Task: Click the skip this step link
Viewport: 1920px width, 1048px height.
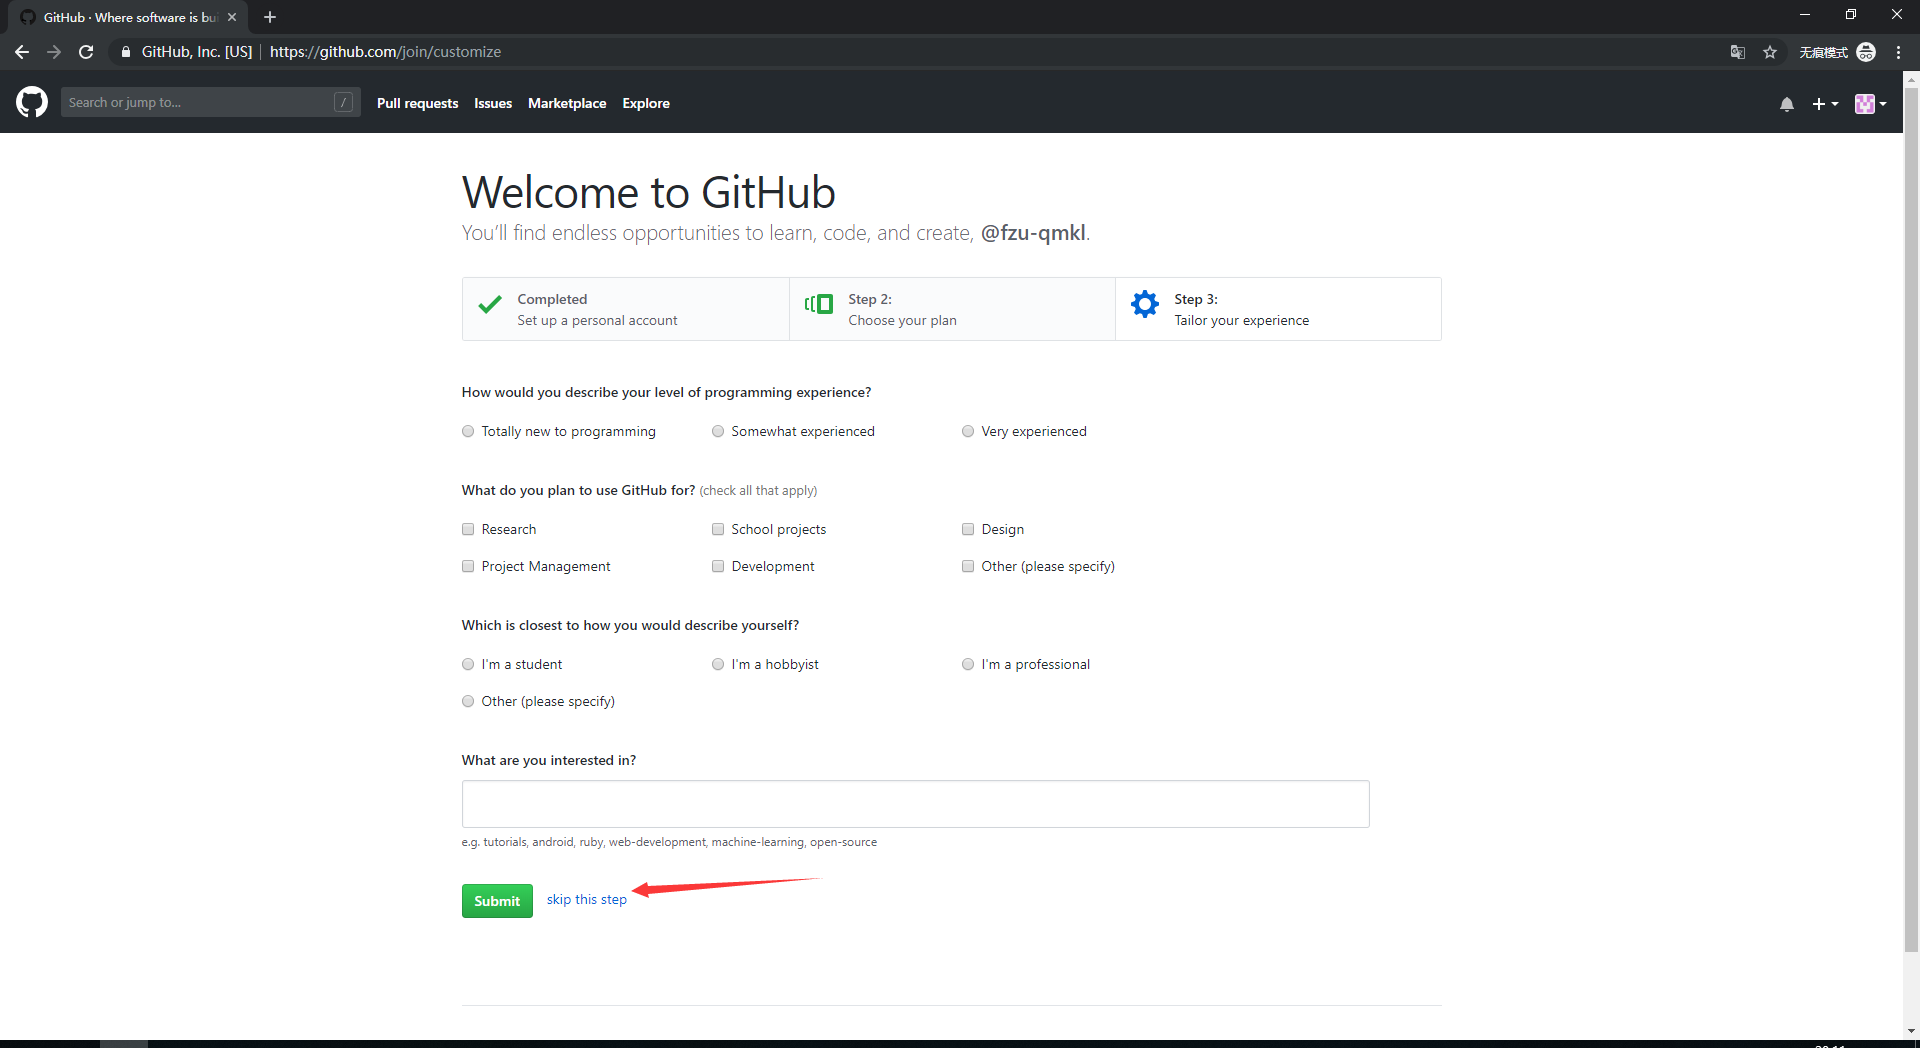Action: (587, 899)
